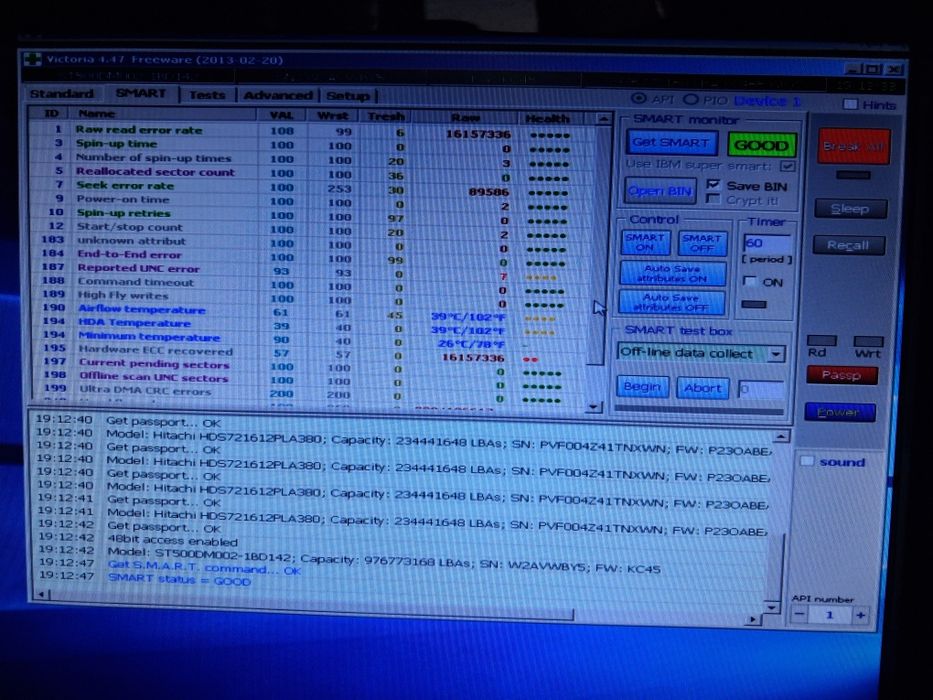933x700 pixels.
Task: Click the Begin test button
Action: (643, 387)
